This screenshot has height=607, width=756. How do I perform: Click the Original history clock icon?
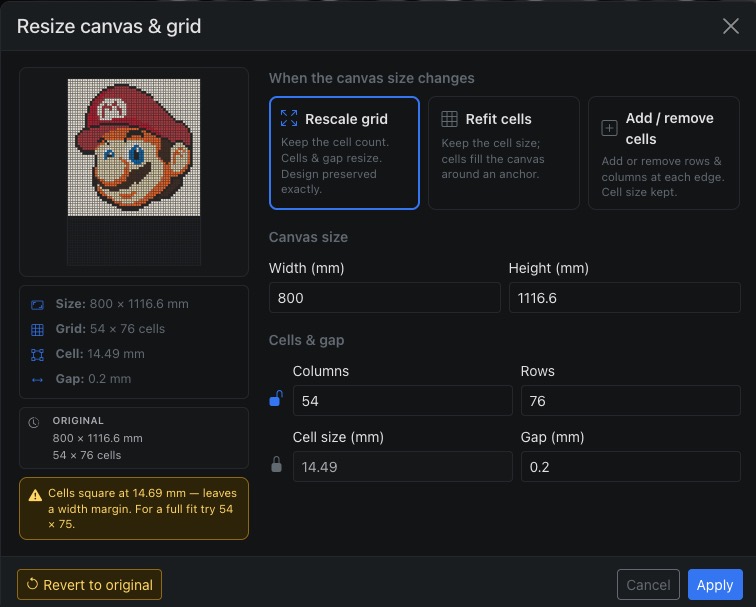coord(34,422)
